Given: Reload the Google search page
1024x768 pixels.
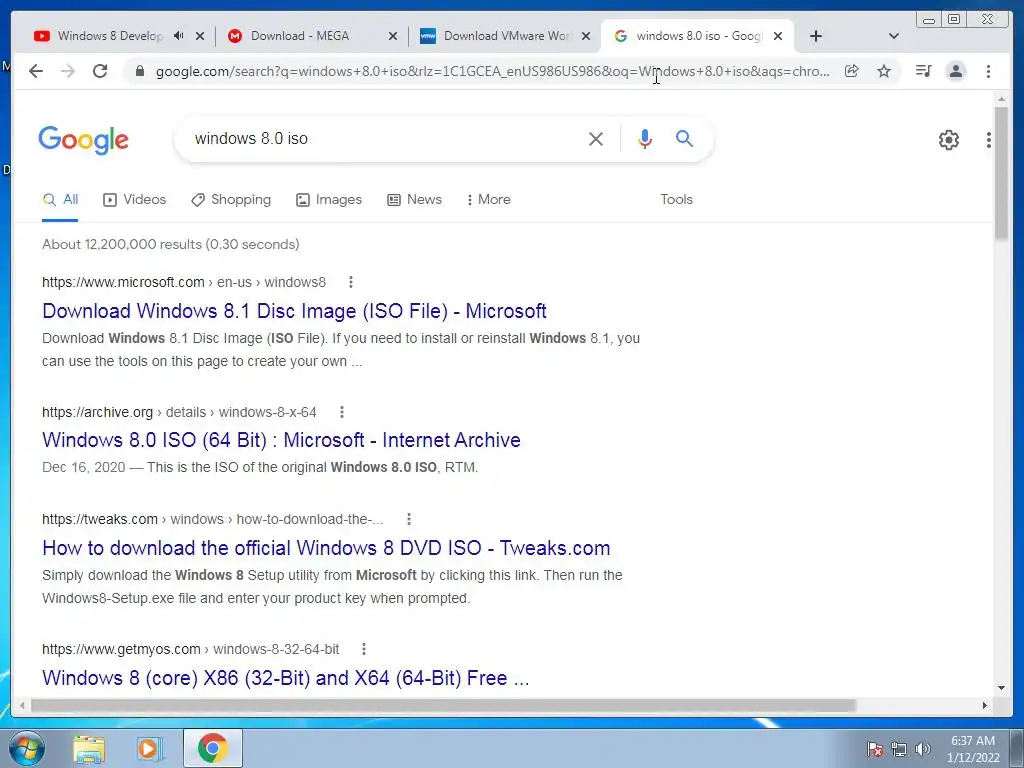Looking at the screenshot, I should click(x=100, y=71).
